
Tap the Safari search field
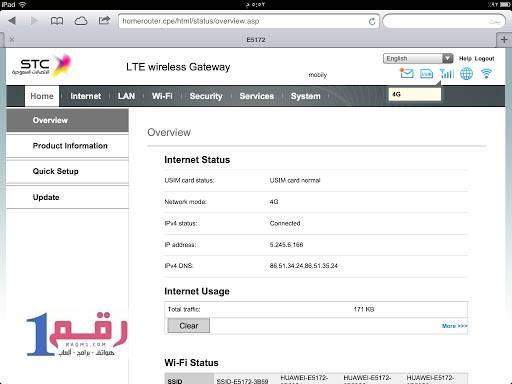click(x=444, y=21)
